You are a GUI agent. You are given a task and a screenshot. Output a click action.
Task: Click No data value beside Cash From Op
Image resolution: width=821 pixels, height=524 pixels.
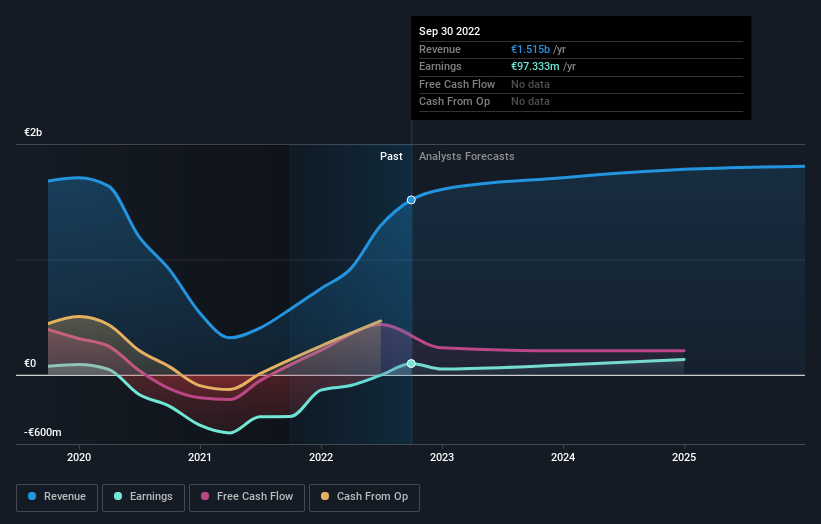(530, 102)
